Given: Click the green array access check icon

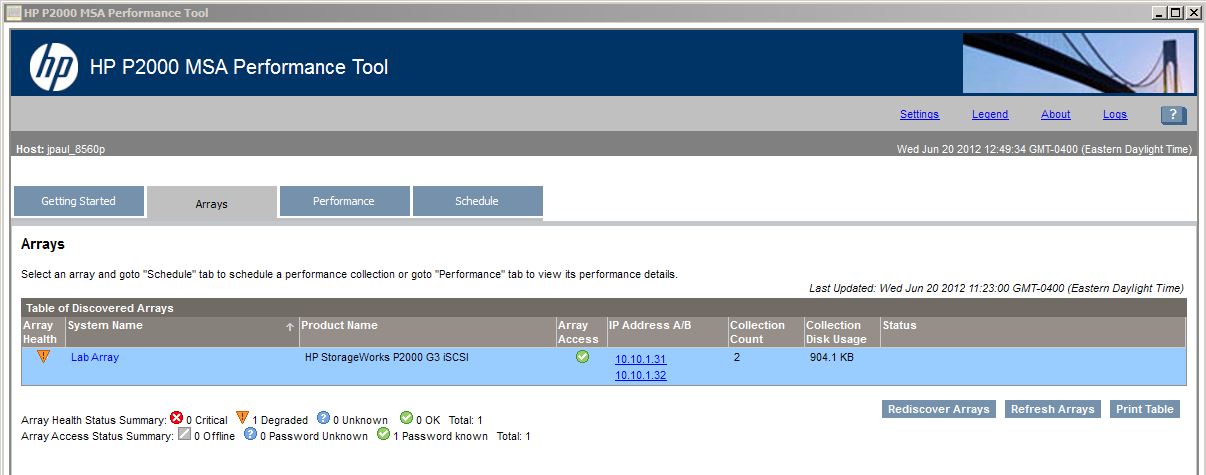Looking at the screenshot, I should coord(582,357).
